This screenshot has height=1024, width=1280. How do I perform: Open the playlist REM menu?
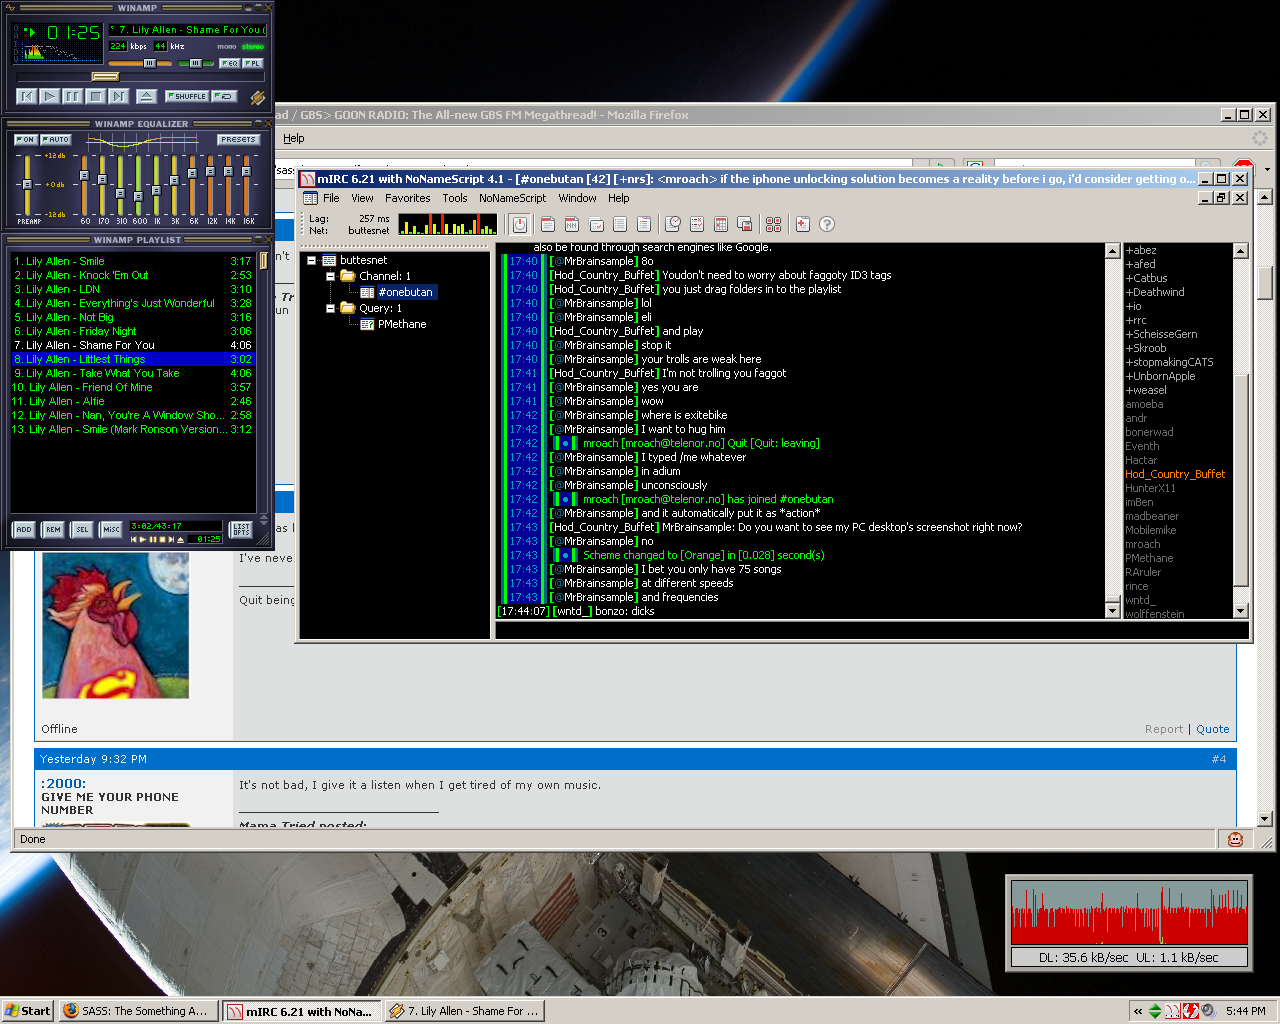(53, 529)
